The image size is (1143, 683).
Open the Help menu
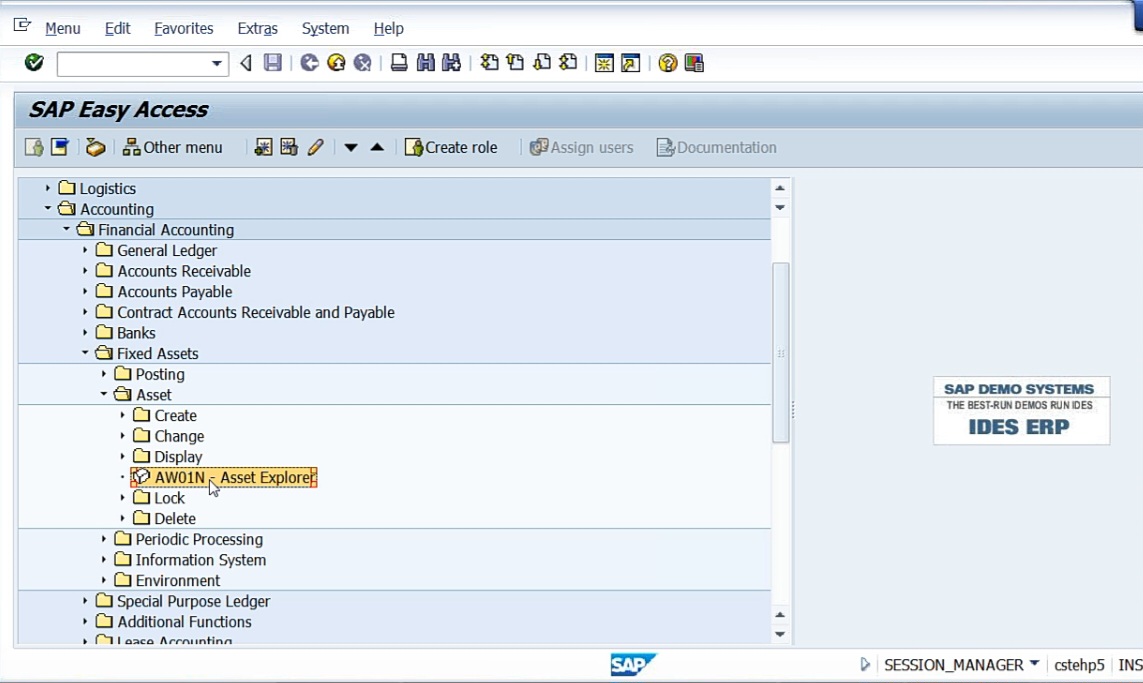coord(389,28)
